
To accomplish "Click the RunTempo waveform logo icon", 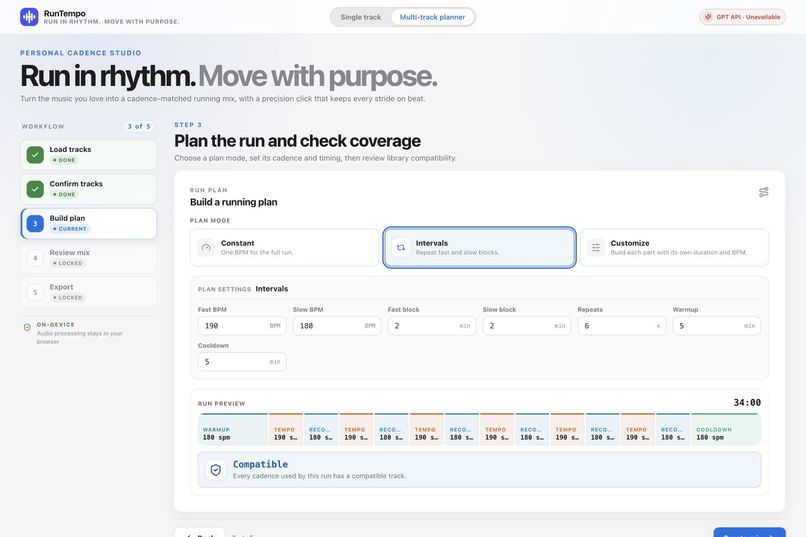I will click(x=29, y=17).
